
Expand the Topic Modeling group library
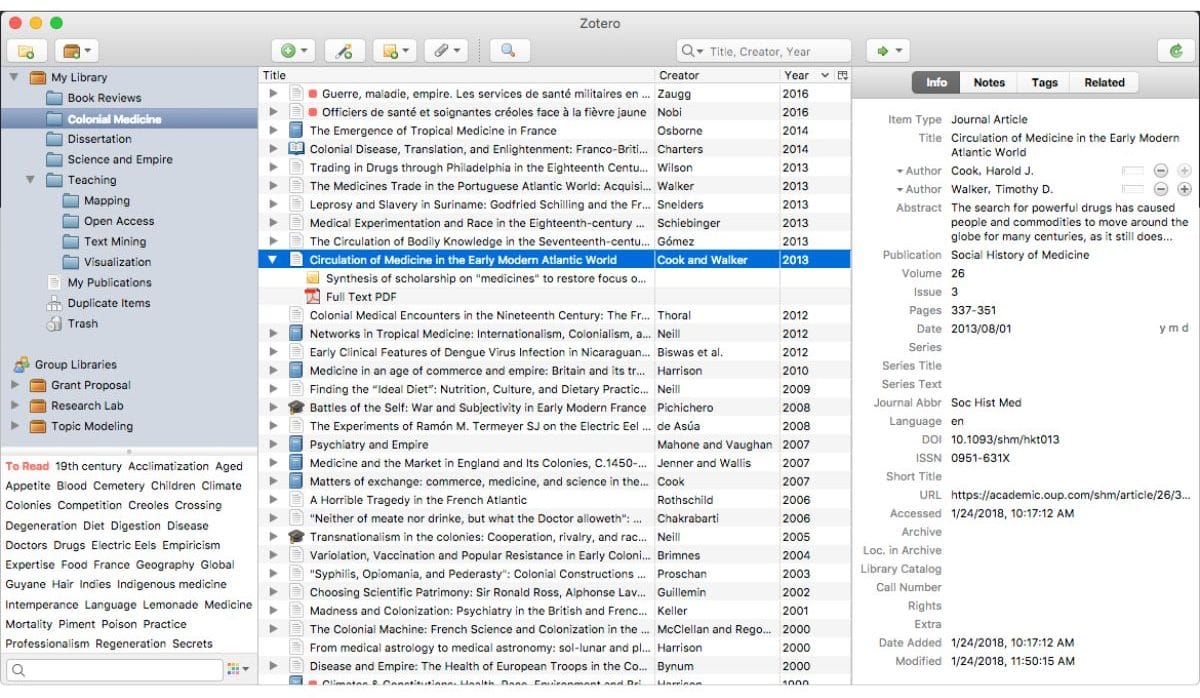(x=15, y=426)
